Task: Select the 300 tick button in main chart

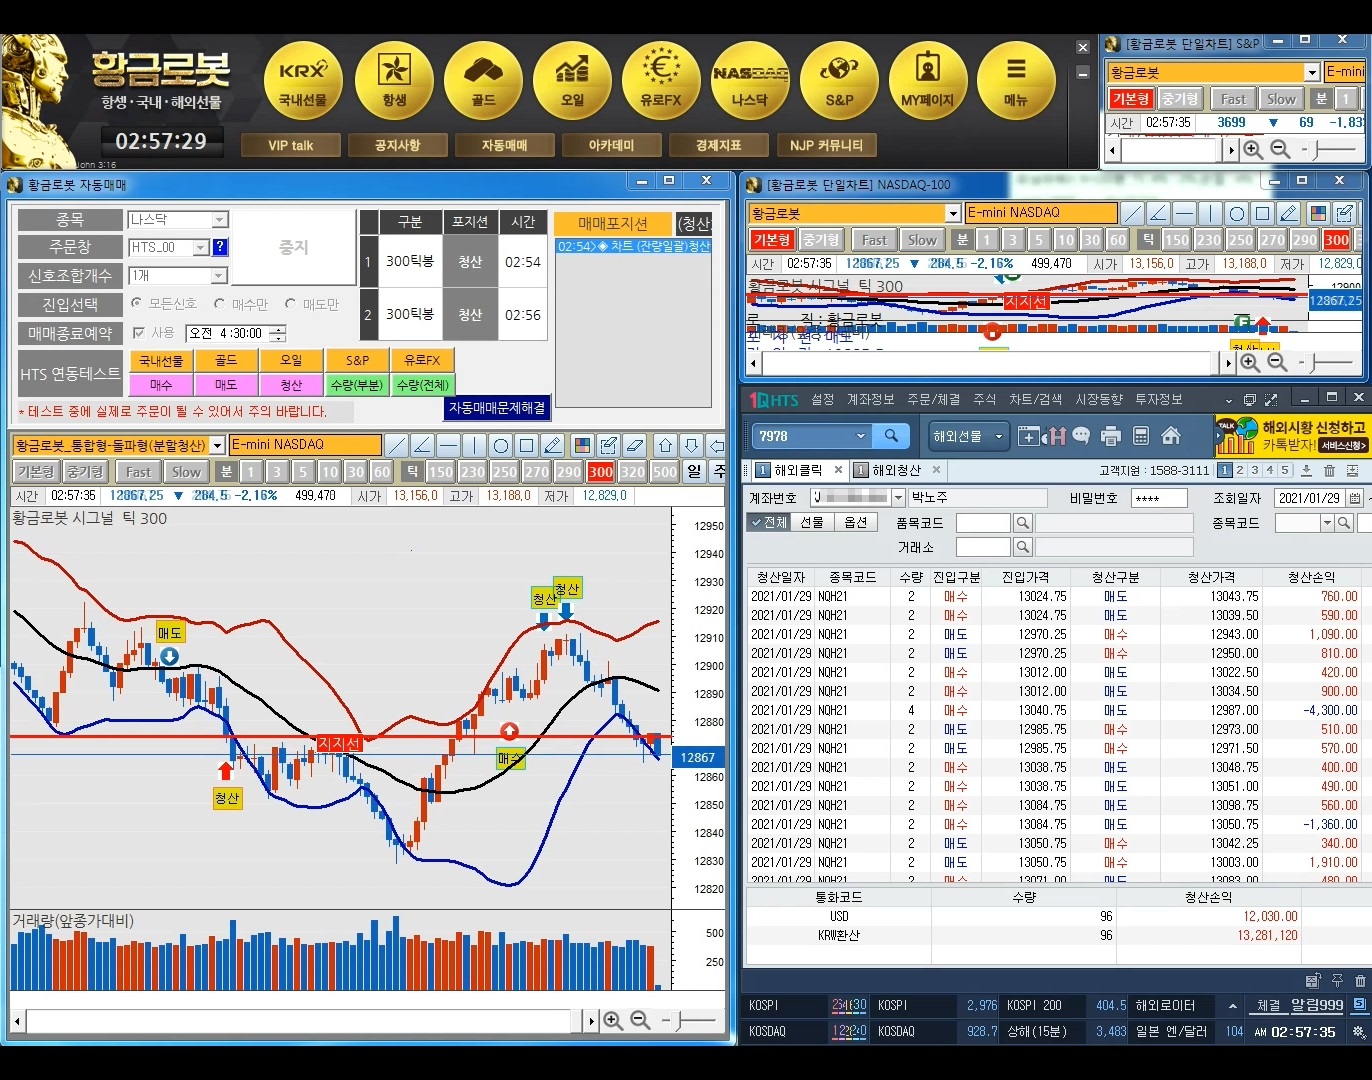Action: (x=601, y=471)
